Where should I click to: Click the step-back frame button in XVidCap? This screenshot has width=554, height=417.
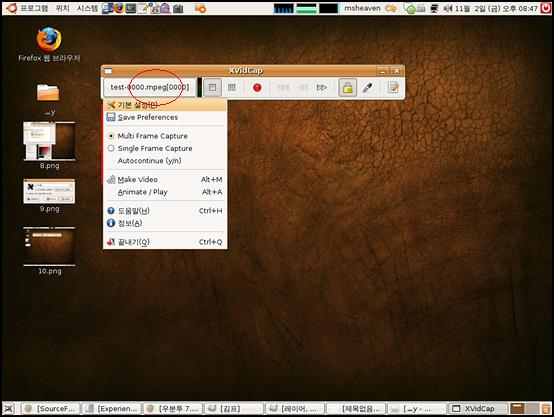[283, 87]
